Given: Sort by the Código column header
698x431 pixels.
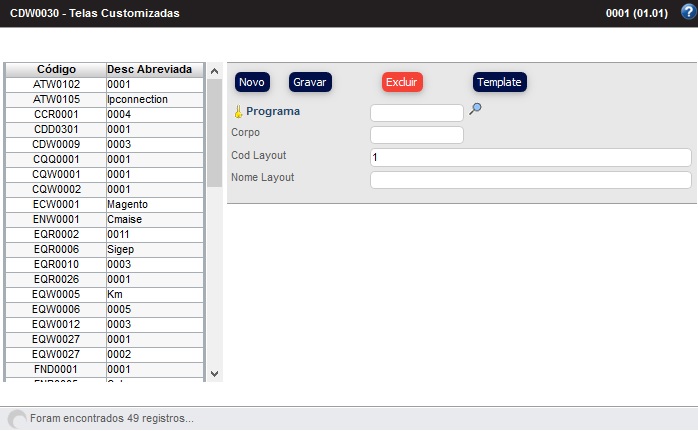Looking at the screenshot, I should [56, 70].
